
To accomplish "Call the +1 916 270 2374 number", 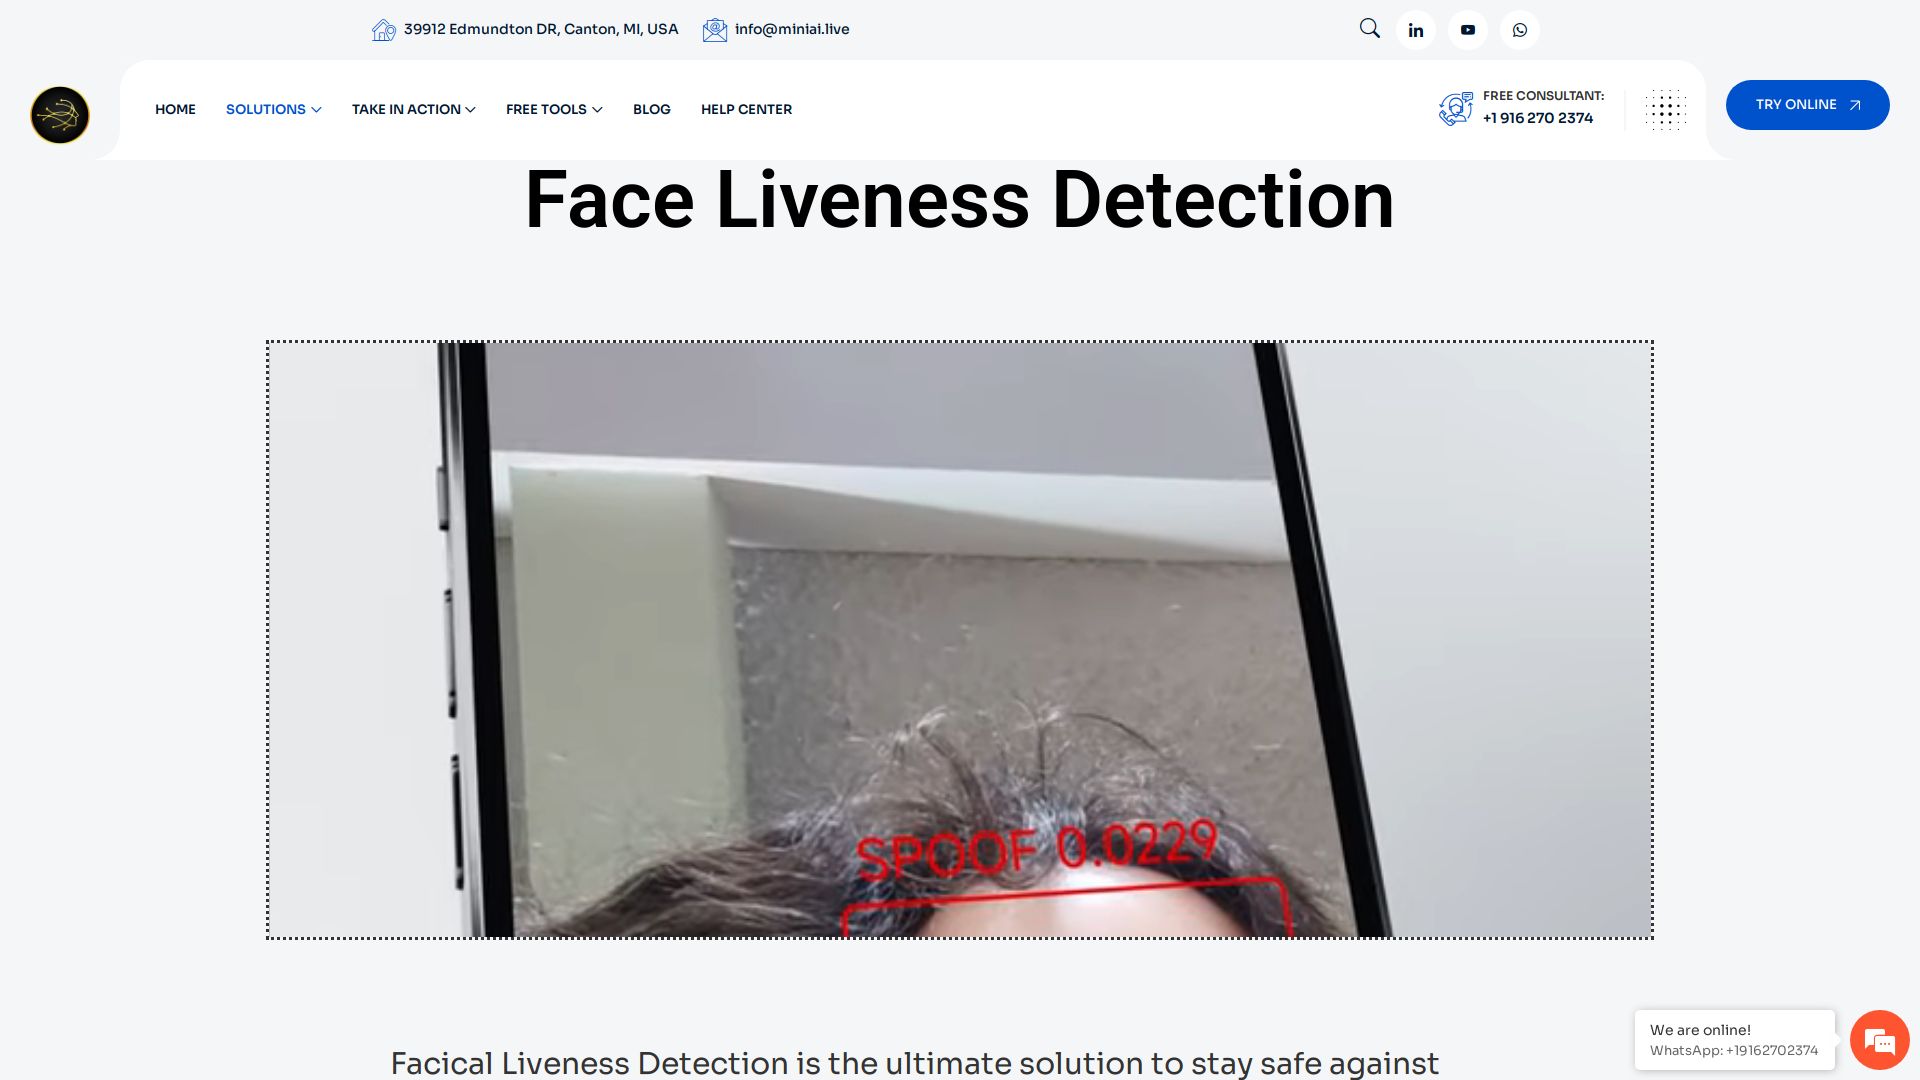I will (x=1537, y=118).
